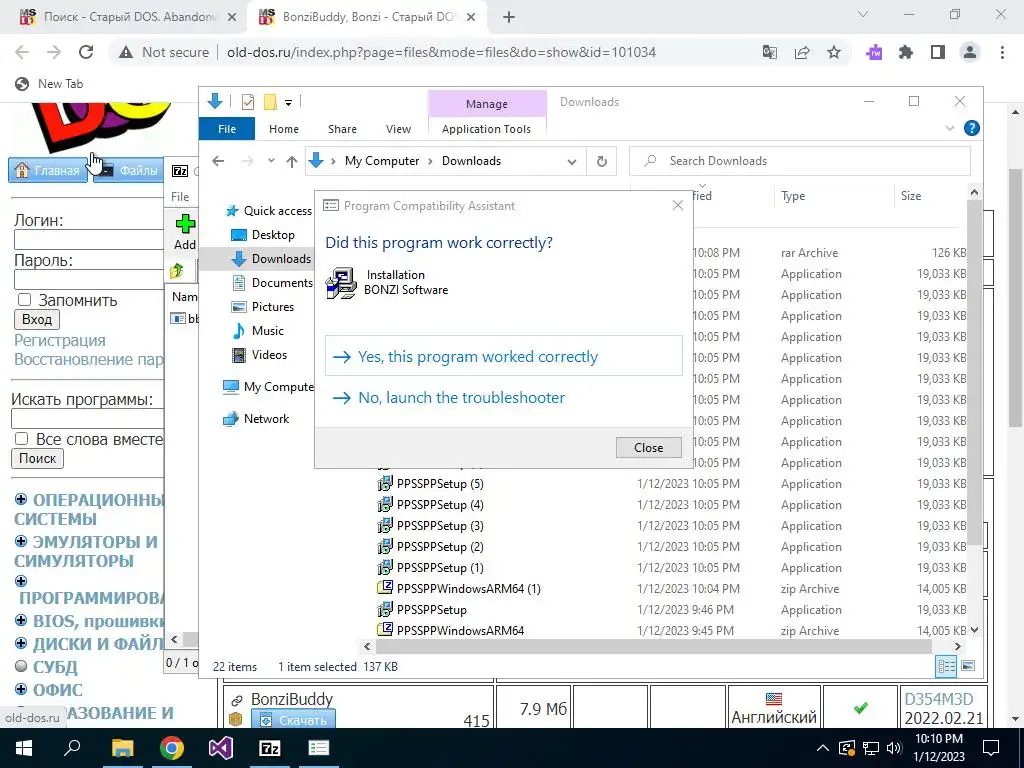Expand the Explorer ribbon chevron
The image size is (1024, 768).
click(x=950, y=129)
